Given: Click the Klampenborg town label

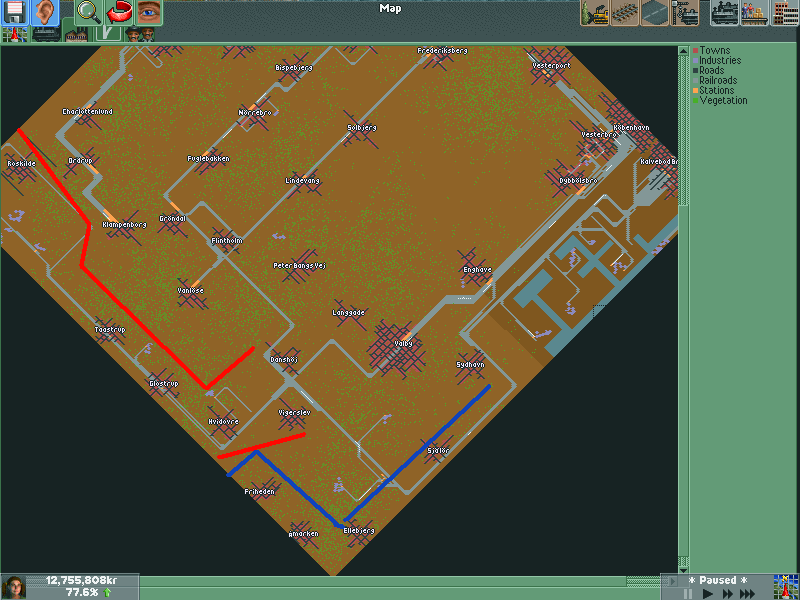Looking at the screenshot, I should 124,224.
